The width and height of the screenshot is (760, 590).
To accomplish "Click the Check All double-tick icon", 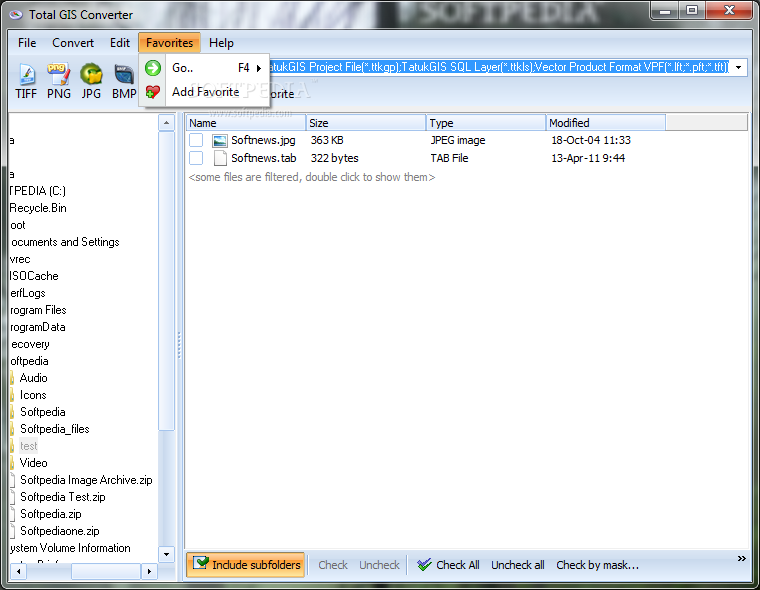I will coord(424,564).
